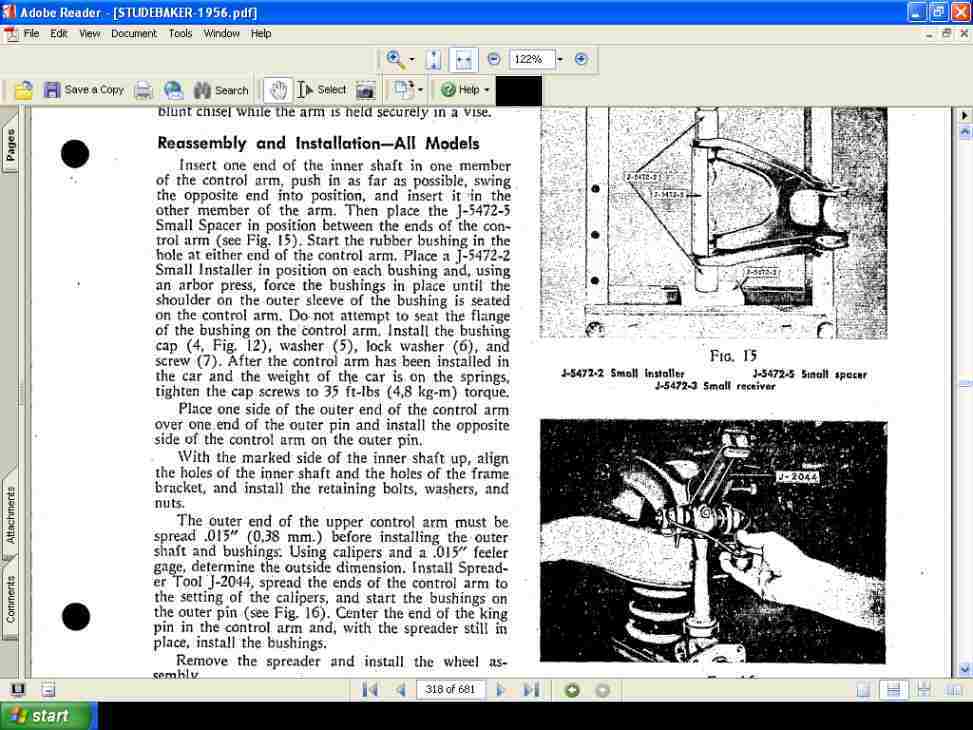Click the page number field 318 of 681
973x730 pixels.
[x=450, y=689]
